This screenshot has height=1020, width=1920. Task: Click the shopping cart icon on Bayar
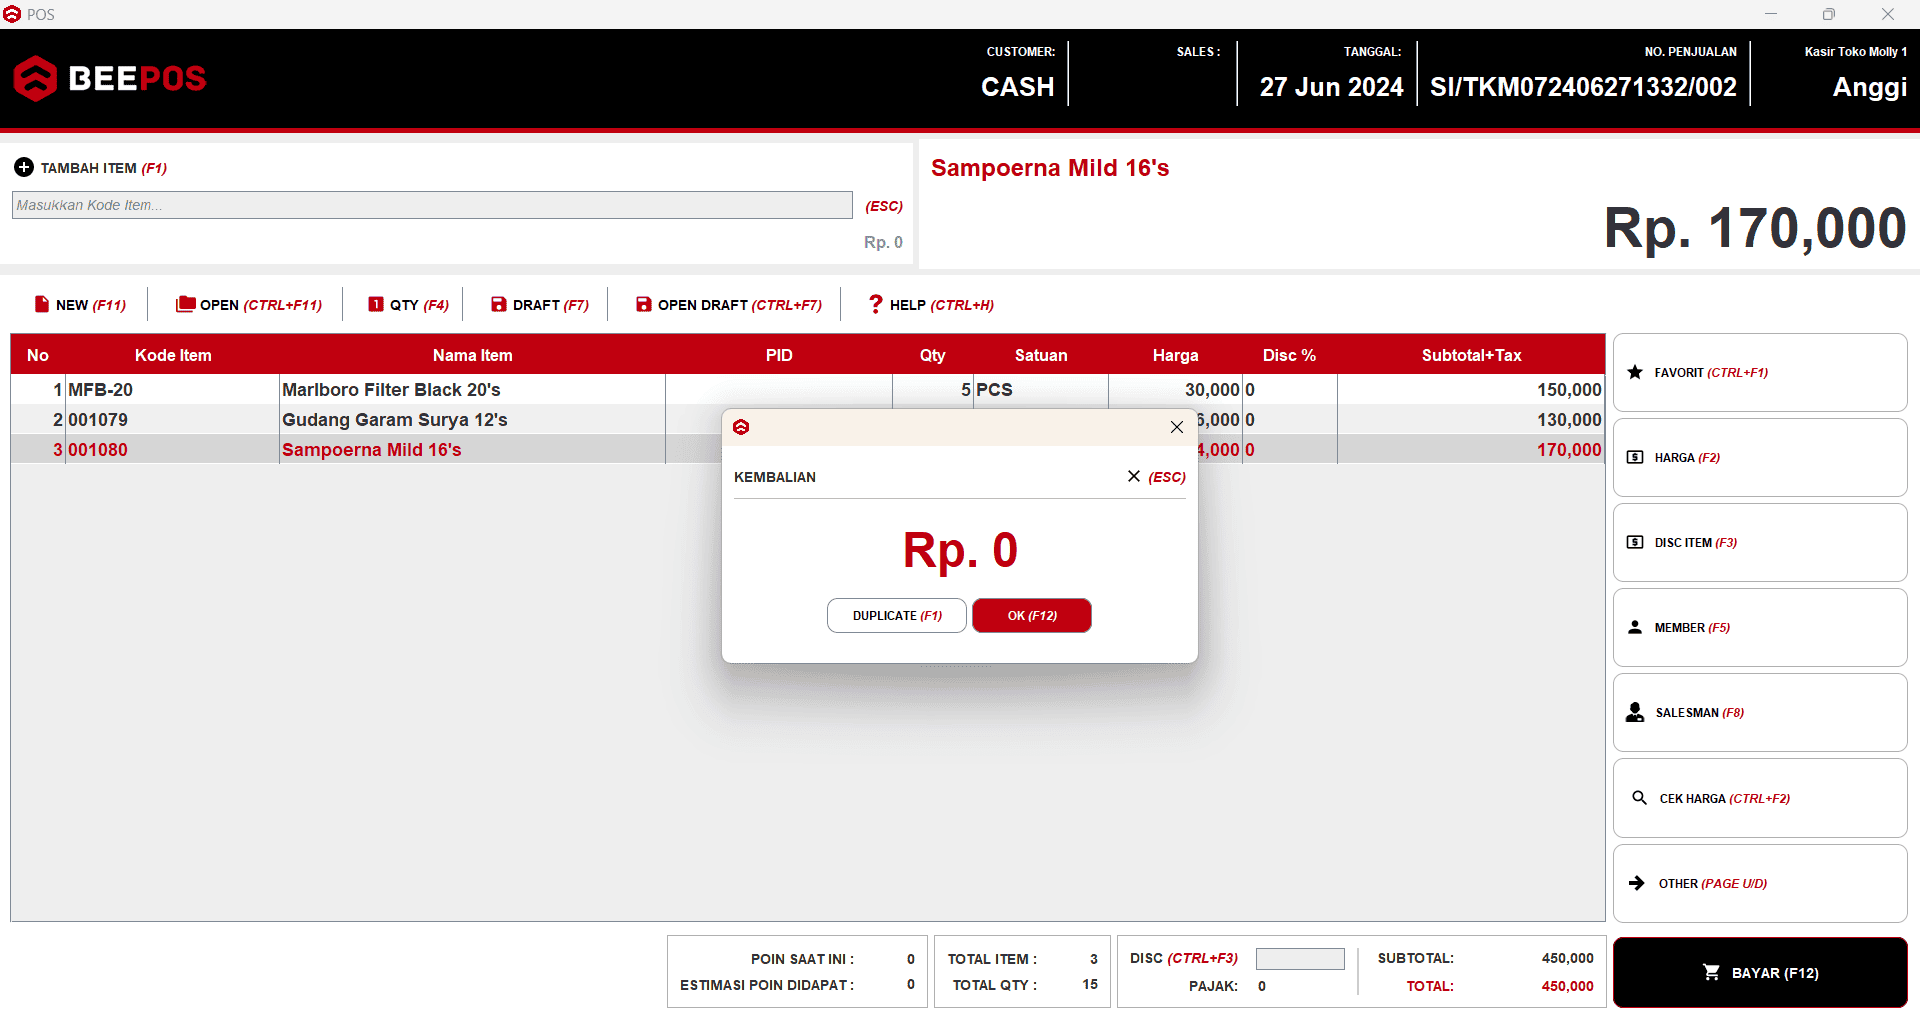tap(1711, 972)
